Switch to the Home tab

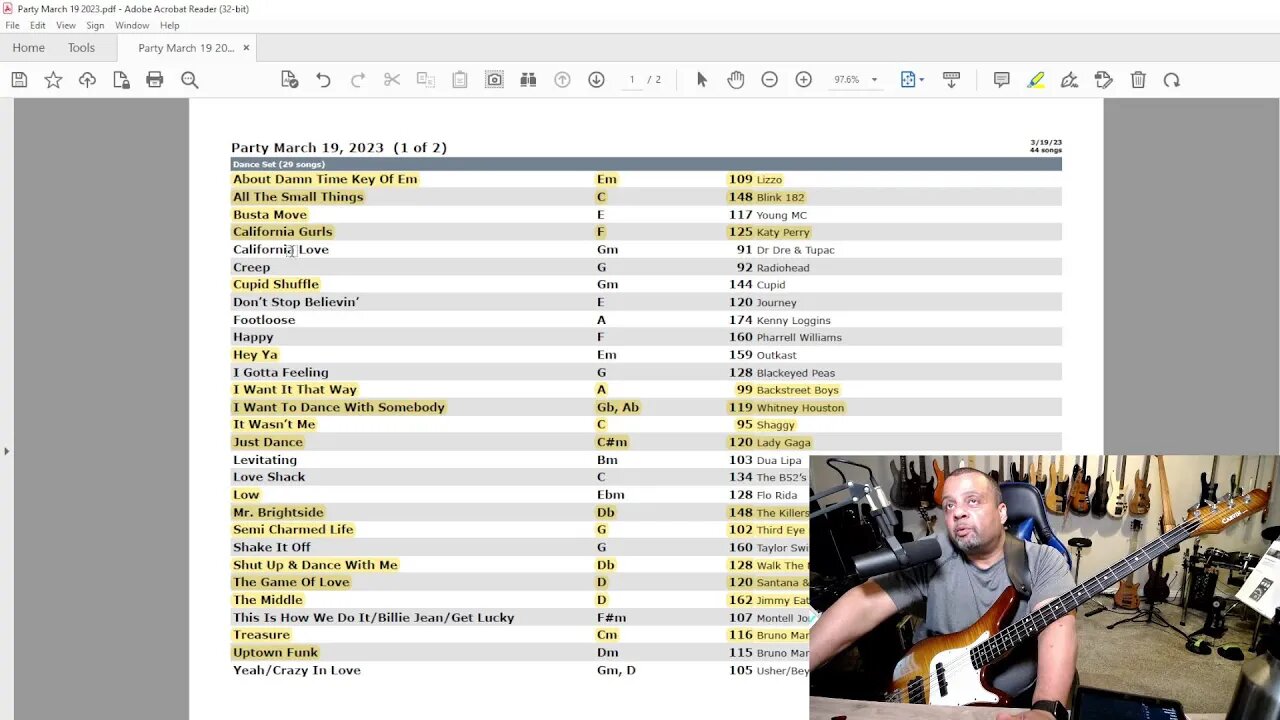pyautogui.click(x=28, y=48)
